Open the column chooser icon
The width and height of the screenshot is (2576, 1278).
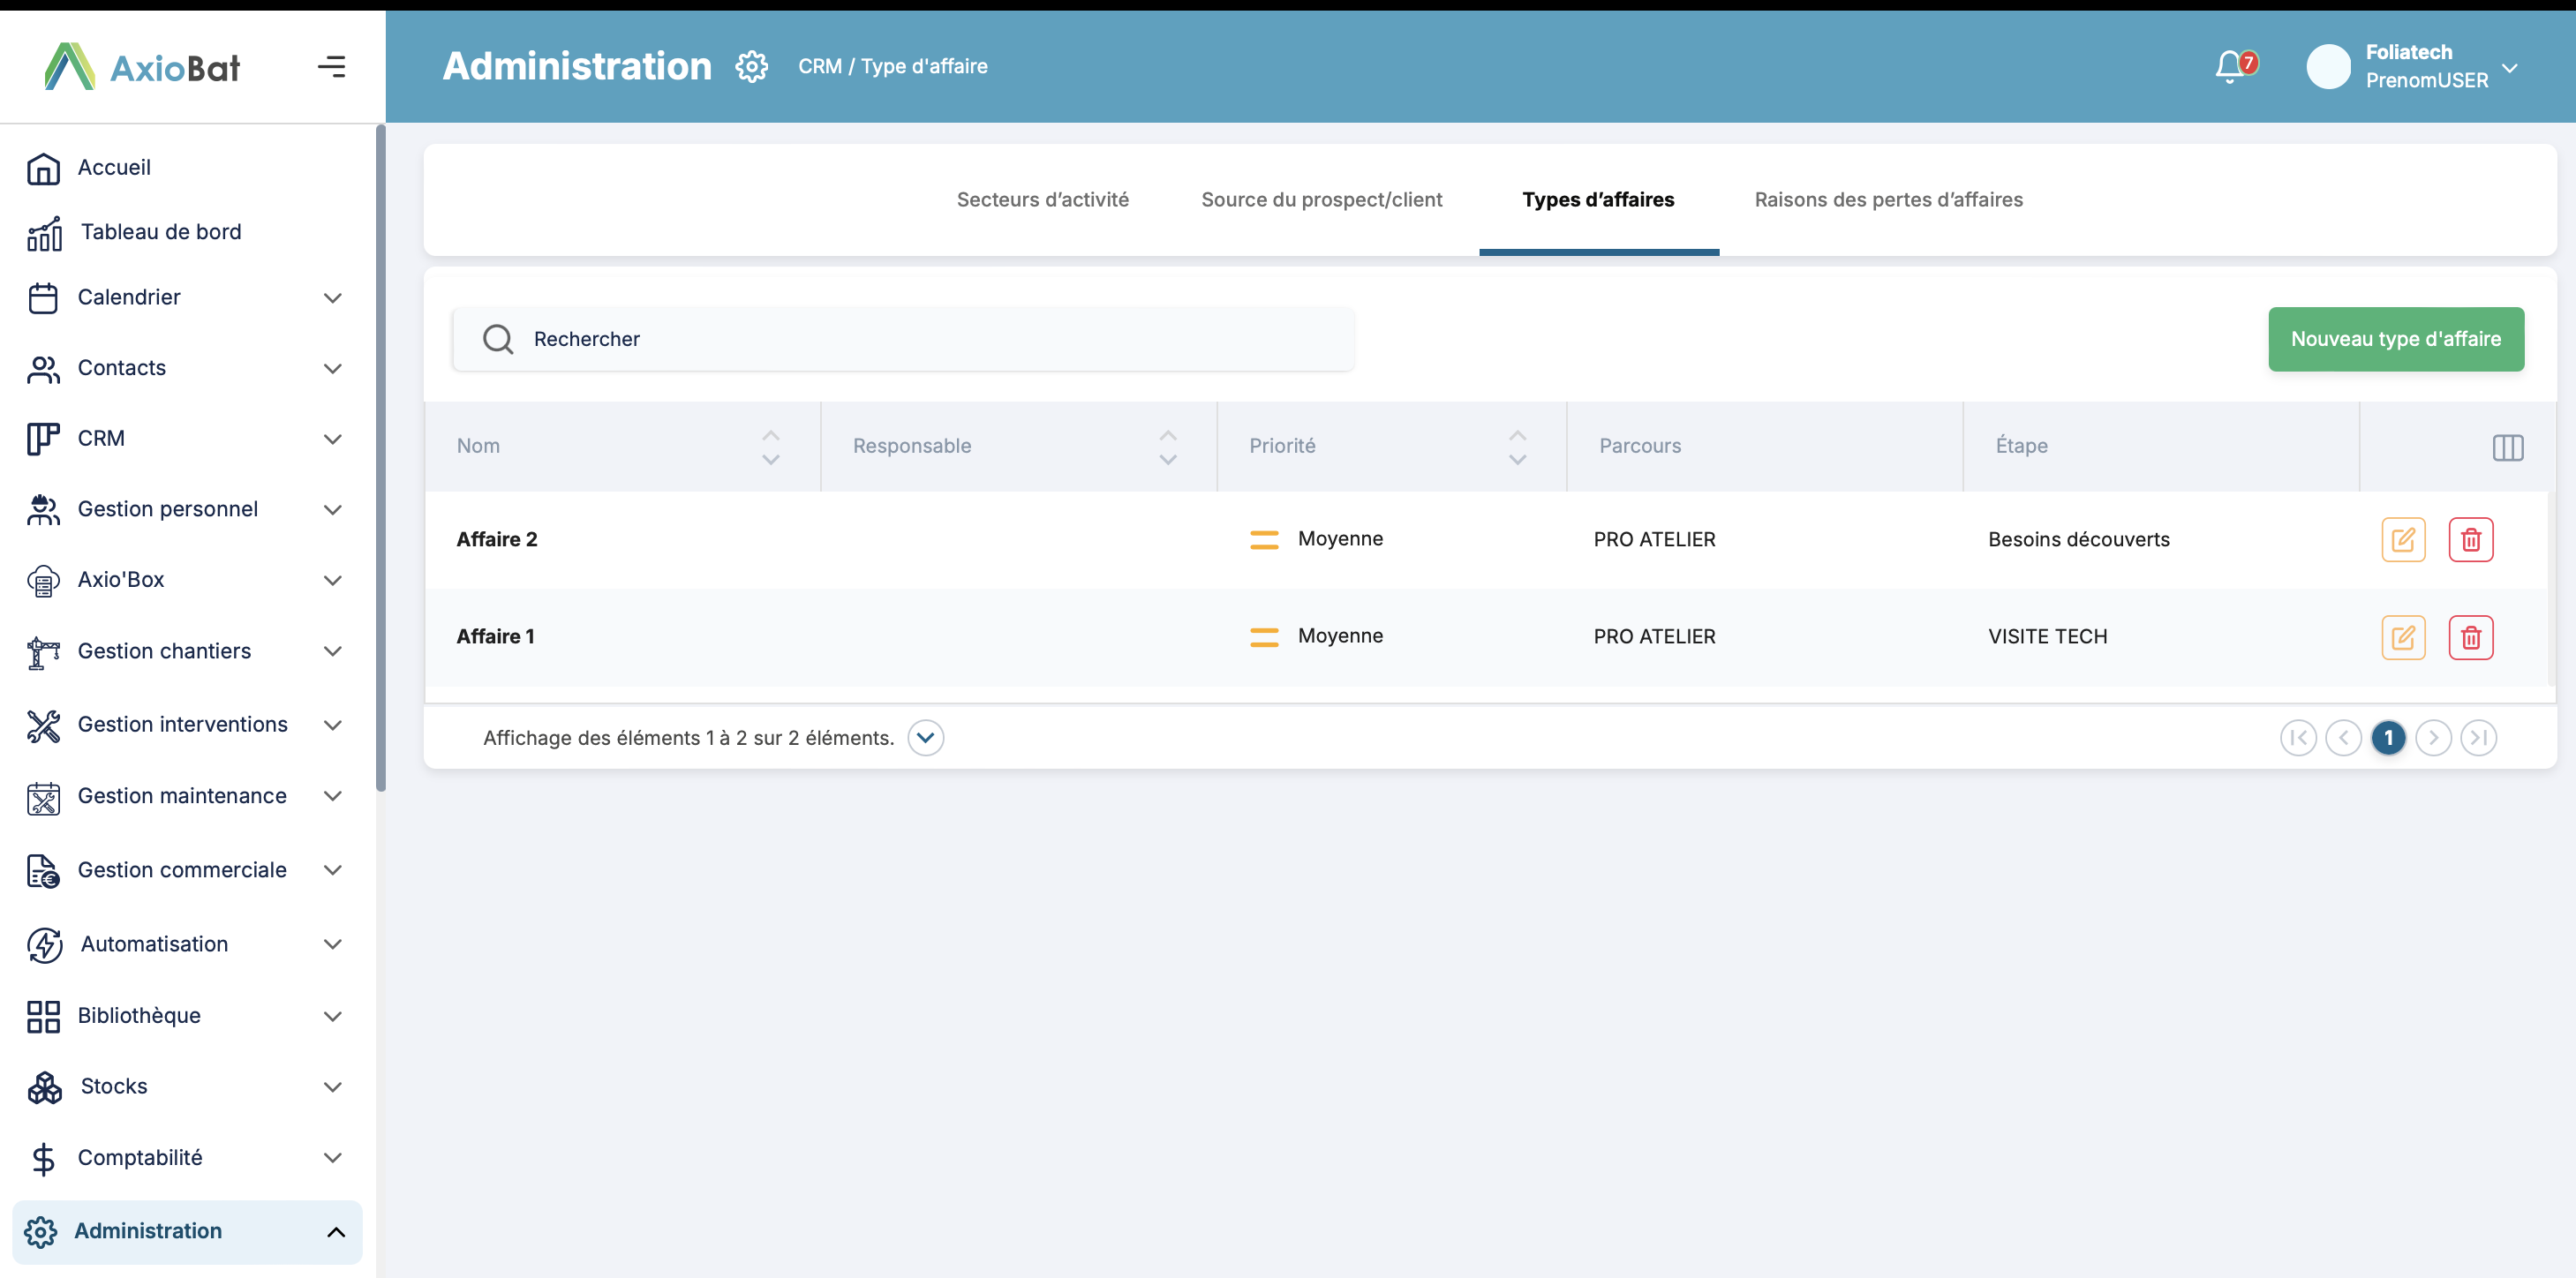coord(2506,447)
